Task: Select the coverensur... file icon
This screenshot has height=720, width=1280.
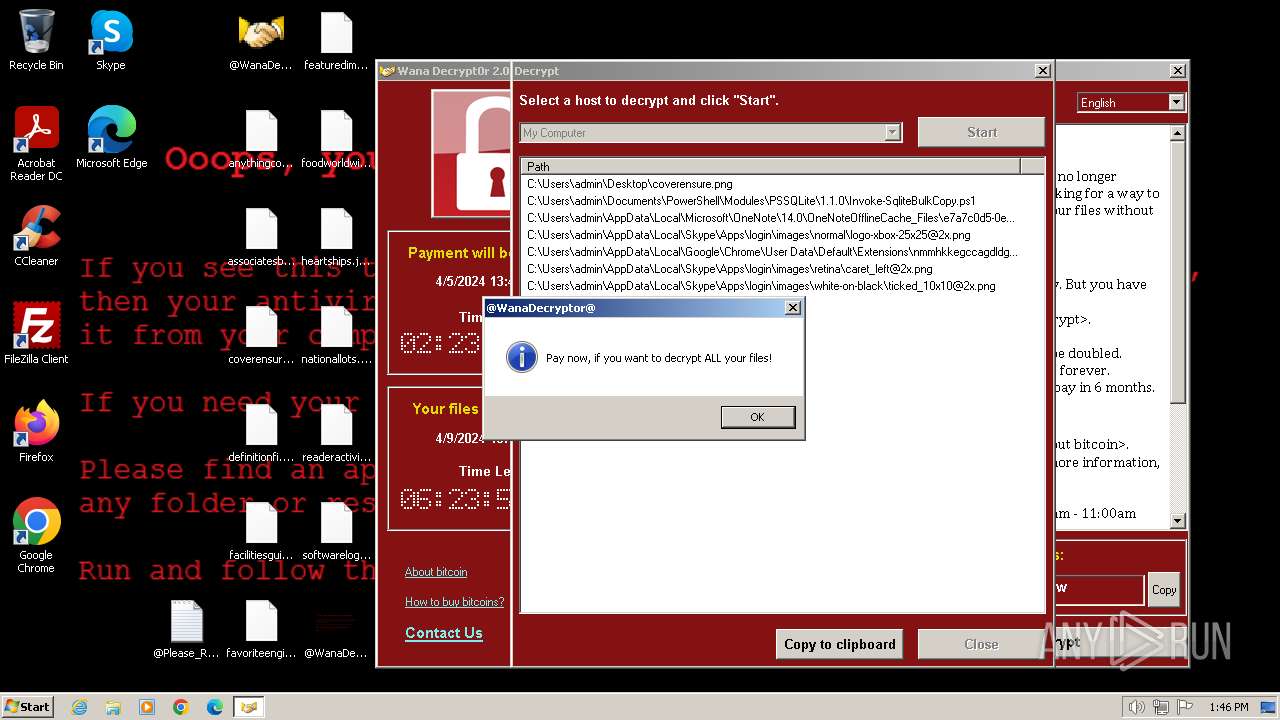Action: click(261, 334)
